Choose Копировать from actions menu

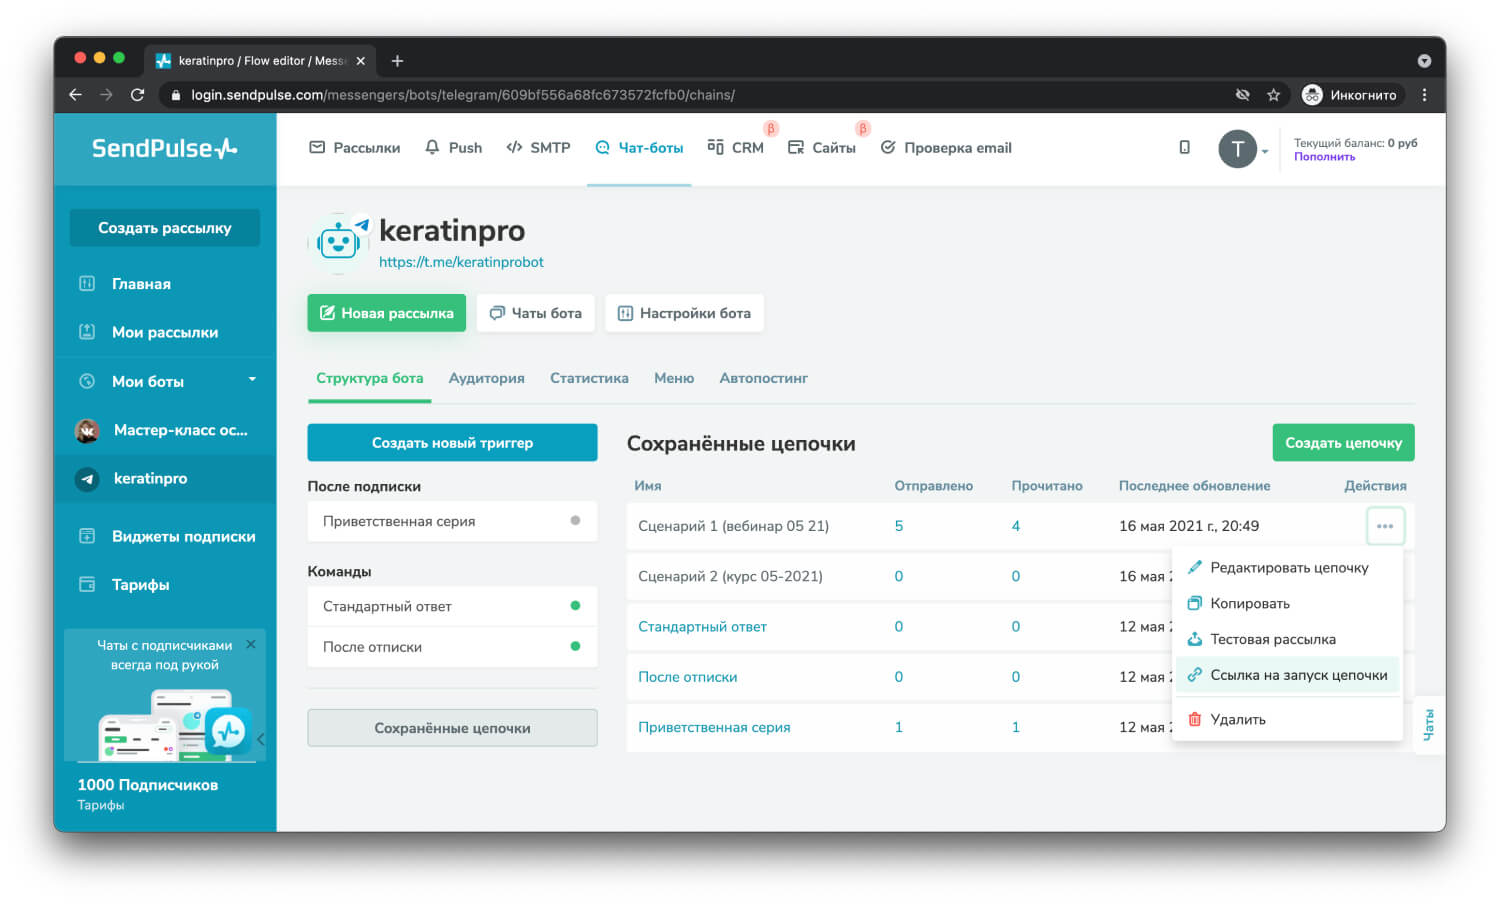[x=1288, y=604]
